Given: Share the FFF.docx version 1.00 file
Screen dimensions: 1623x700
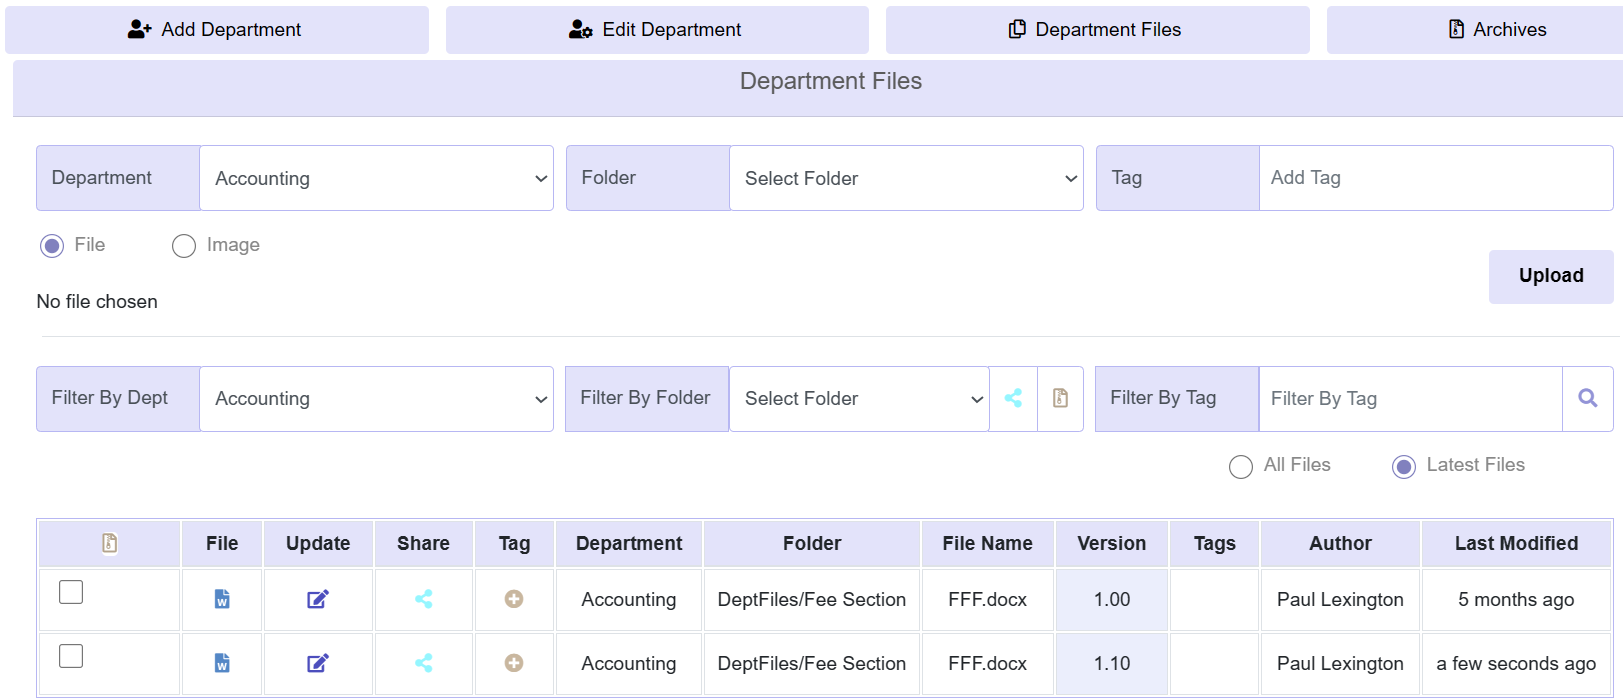Looking at the screenshot, I should click(424, 599).
